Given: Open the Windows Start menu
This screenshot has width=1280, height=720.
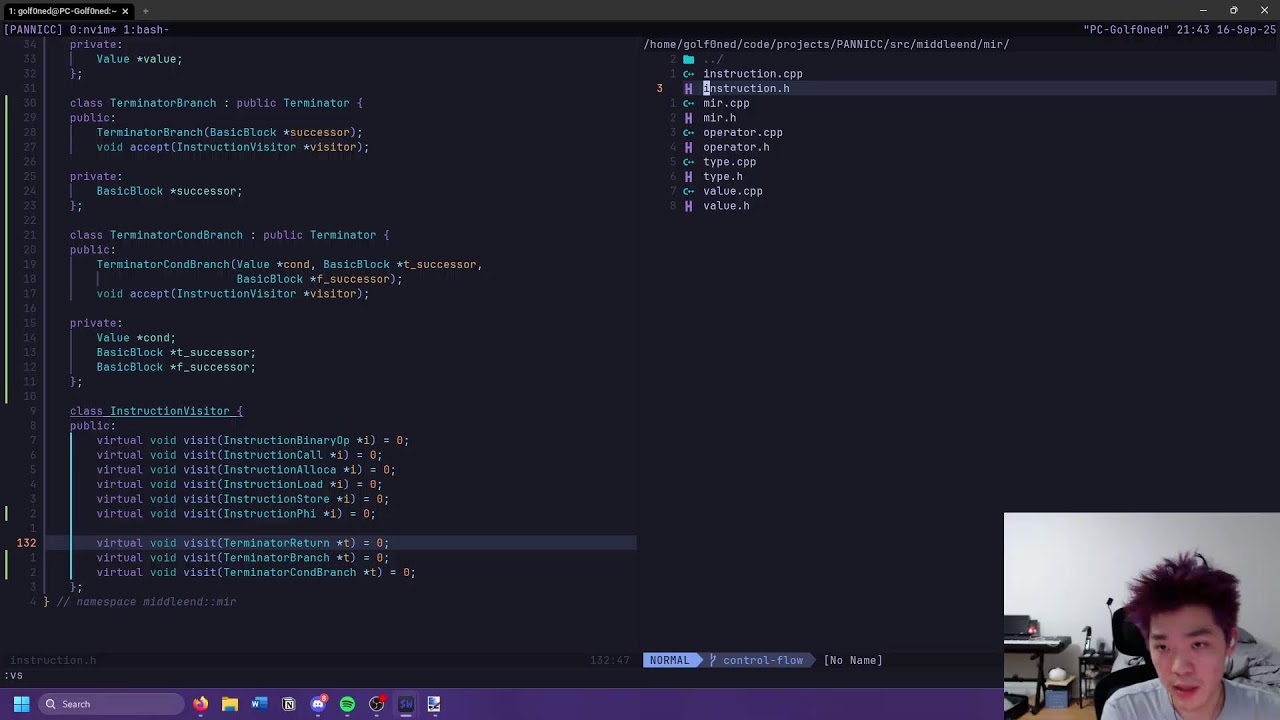Looking at the screenshot, I should 21,704.
